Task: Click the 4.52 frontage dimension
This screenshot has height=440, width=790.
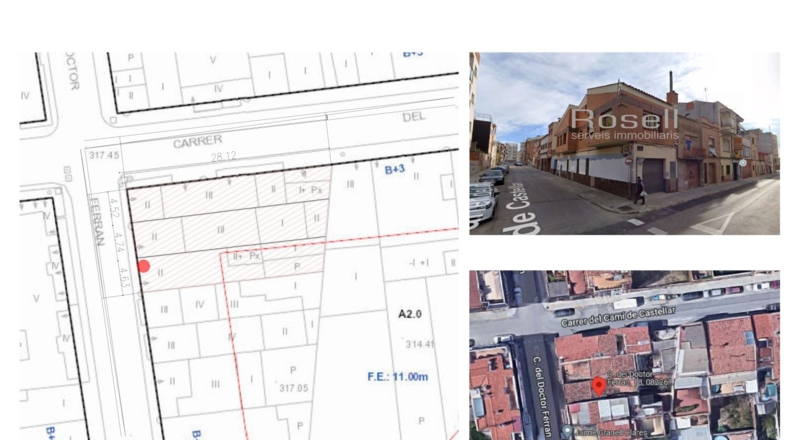Action: click(115, 209)
